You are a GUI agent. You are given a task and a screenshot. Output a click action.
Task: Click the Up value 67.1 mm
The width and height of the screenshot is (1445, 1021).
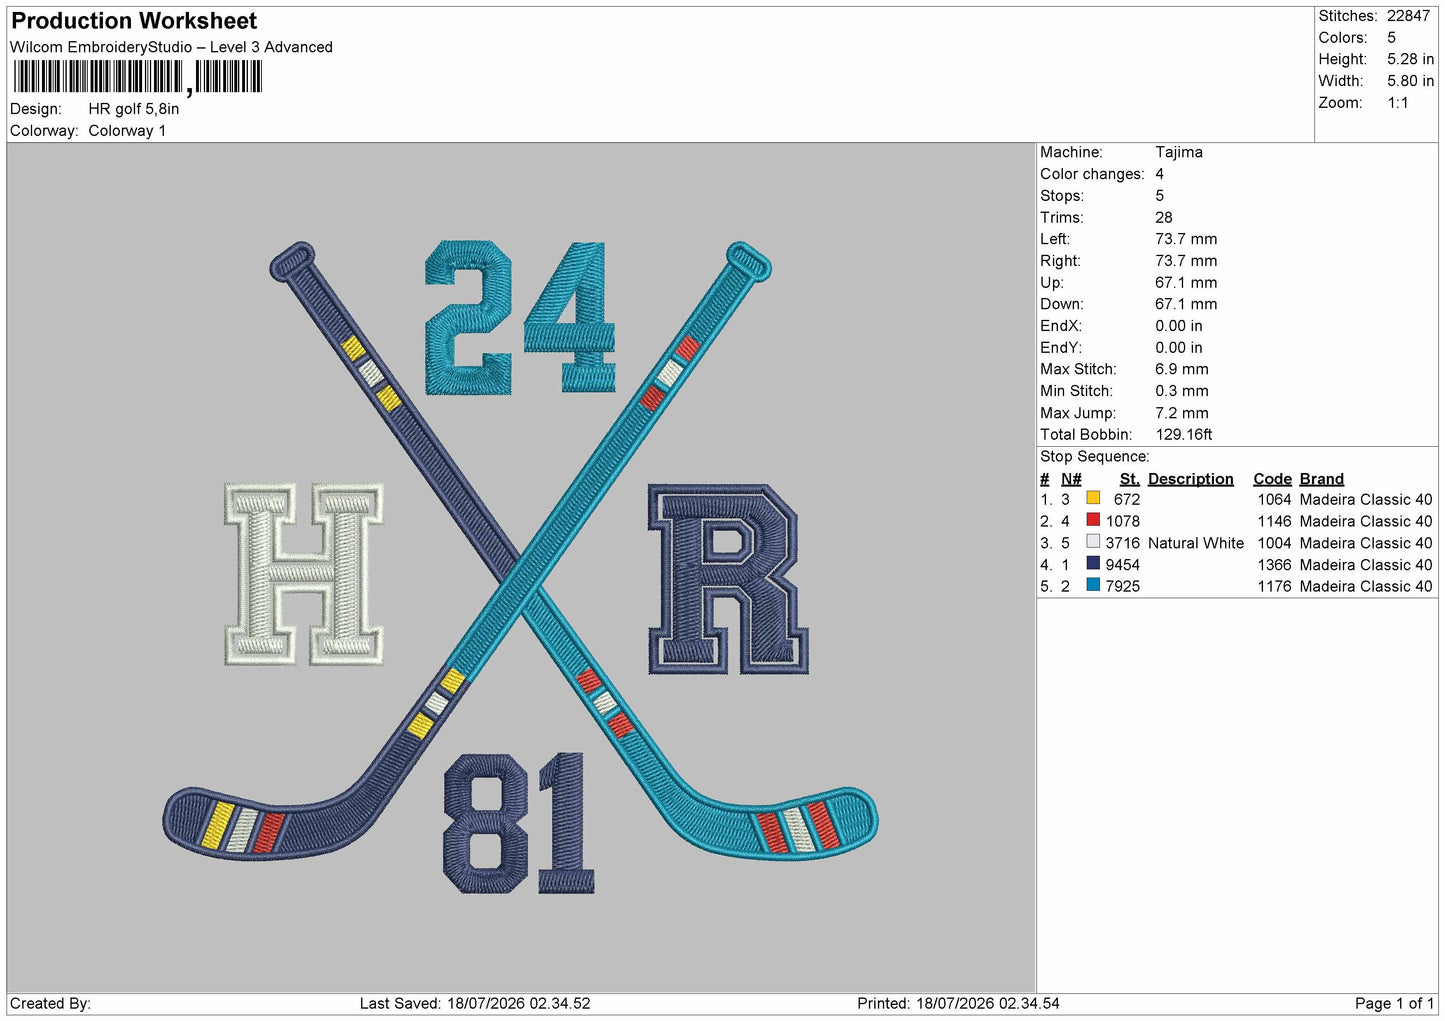click(1186, 283)
